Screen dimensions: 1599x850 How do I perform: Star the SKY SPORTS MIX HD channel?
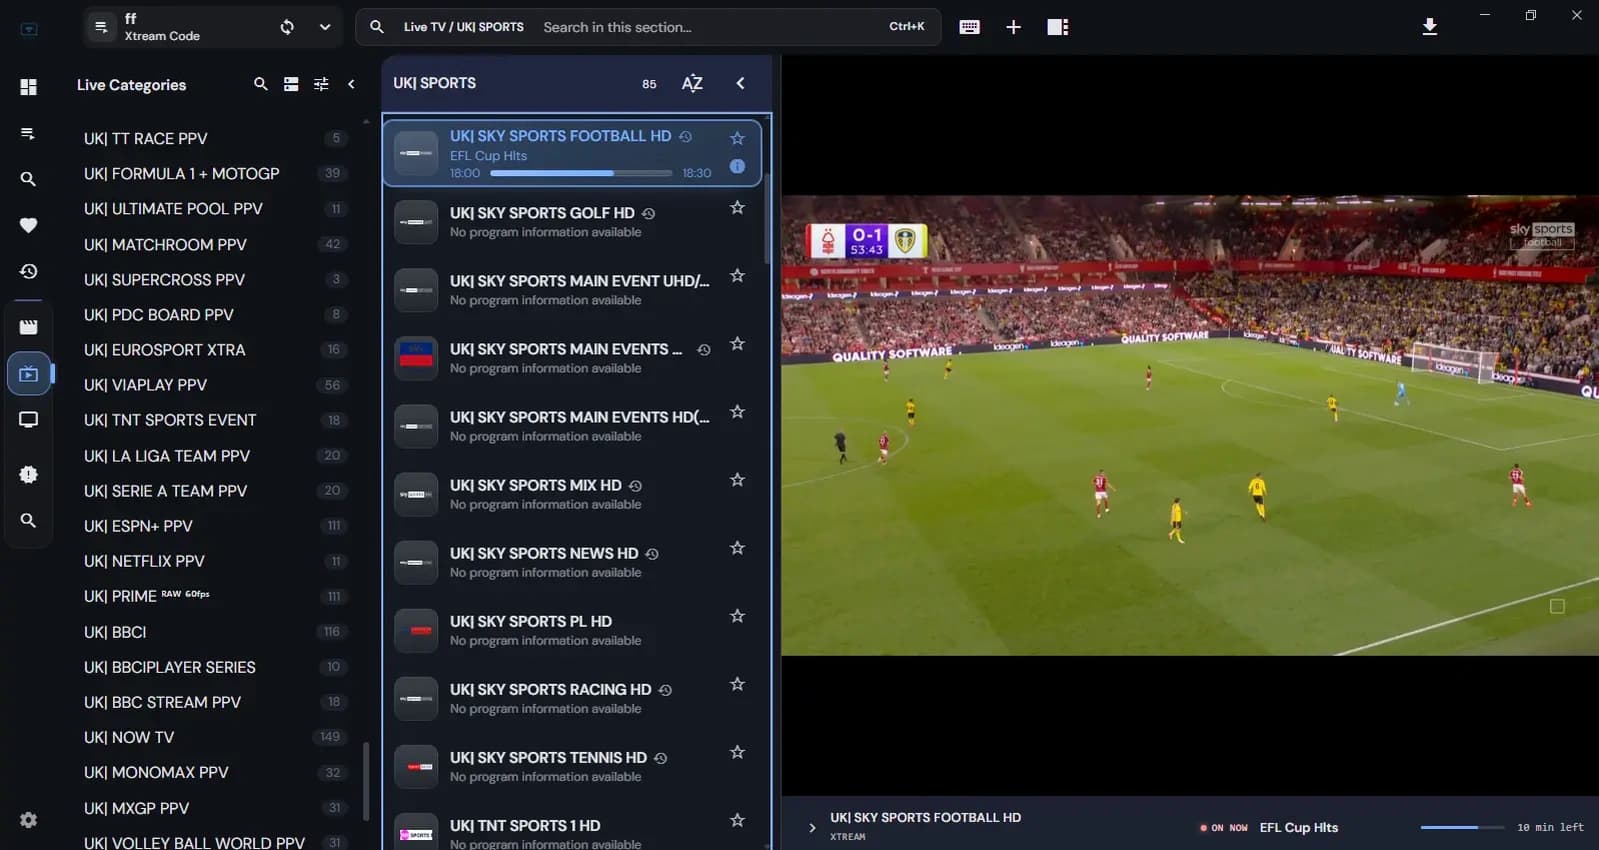click(737, 480)
